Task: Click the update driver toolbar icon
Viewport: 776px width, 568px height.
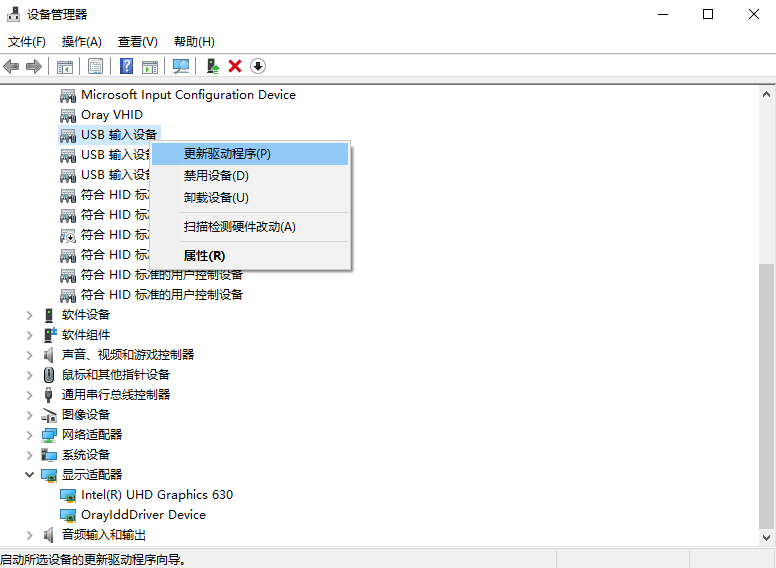Action: (x=213, y=66)
